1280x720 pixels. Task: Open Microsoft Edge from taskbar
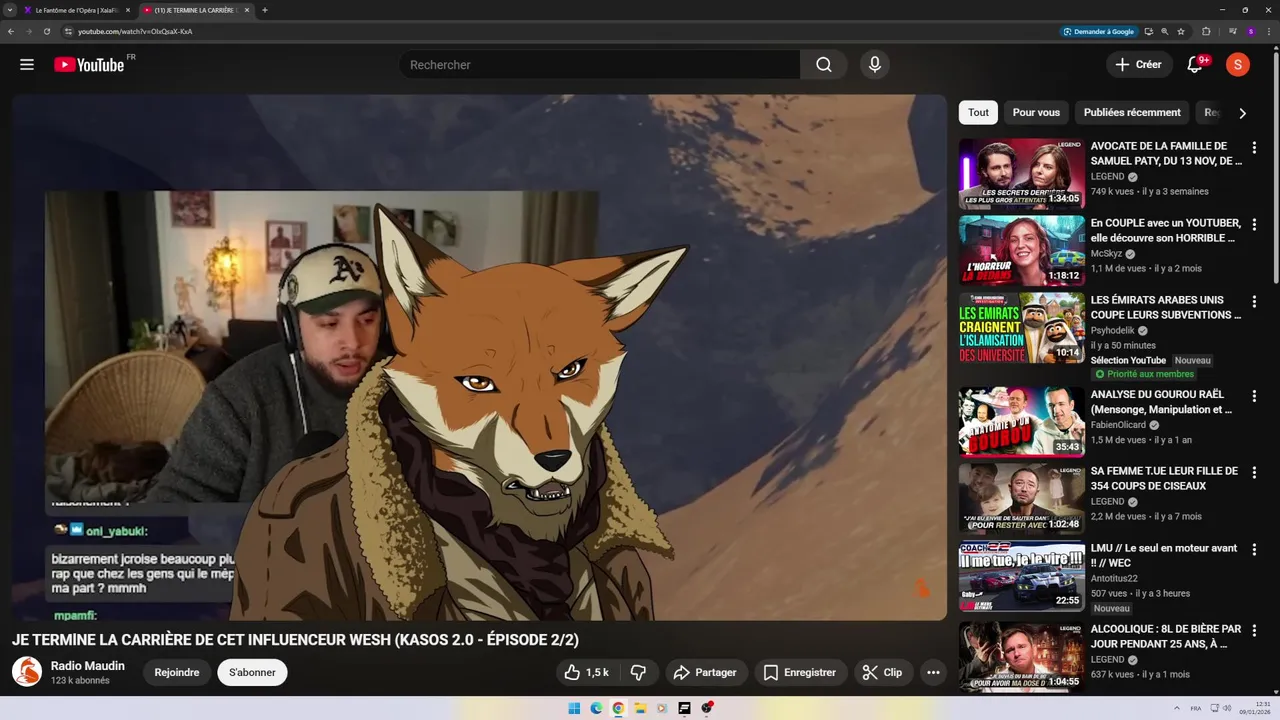click(x=596, y=708)
